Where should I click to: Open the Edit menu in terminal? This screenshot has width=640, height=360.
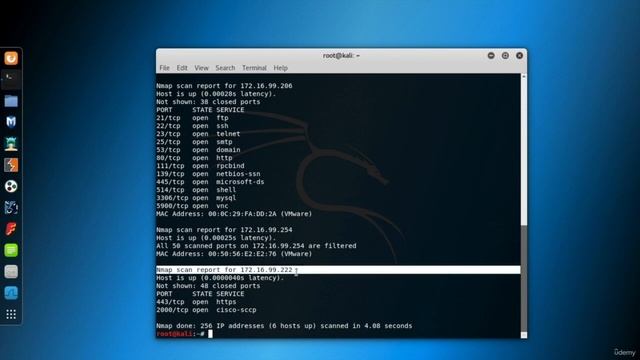tap(182, 68)
